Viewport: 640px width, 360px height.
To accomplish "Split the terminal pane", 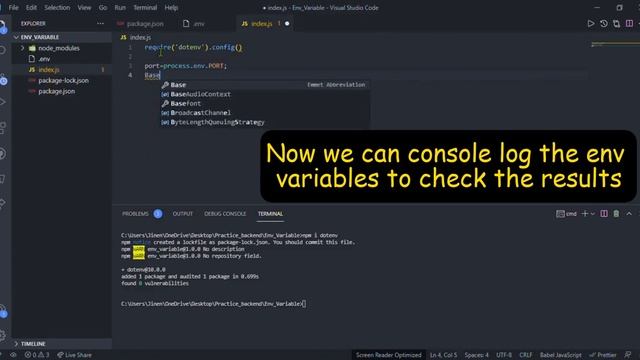I will point(604,214).
